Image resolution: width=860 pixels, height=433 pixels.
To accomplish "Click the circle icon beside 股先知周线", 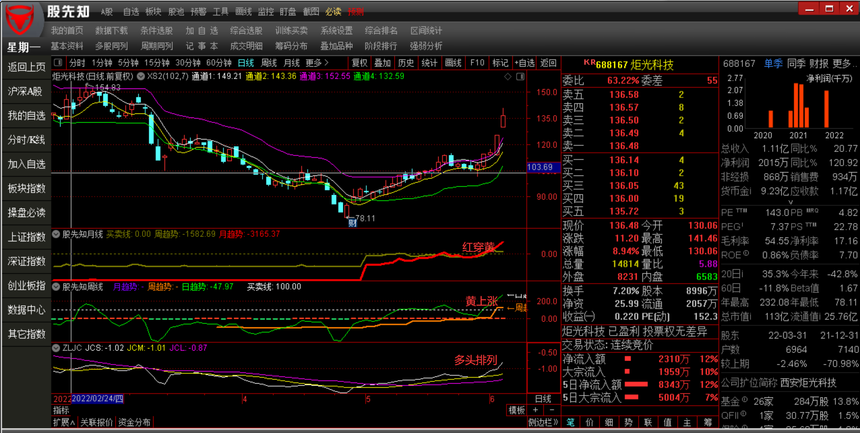I will 56,286.
